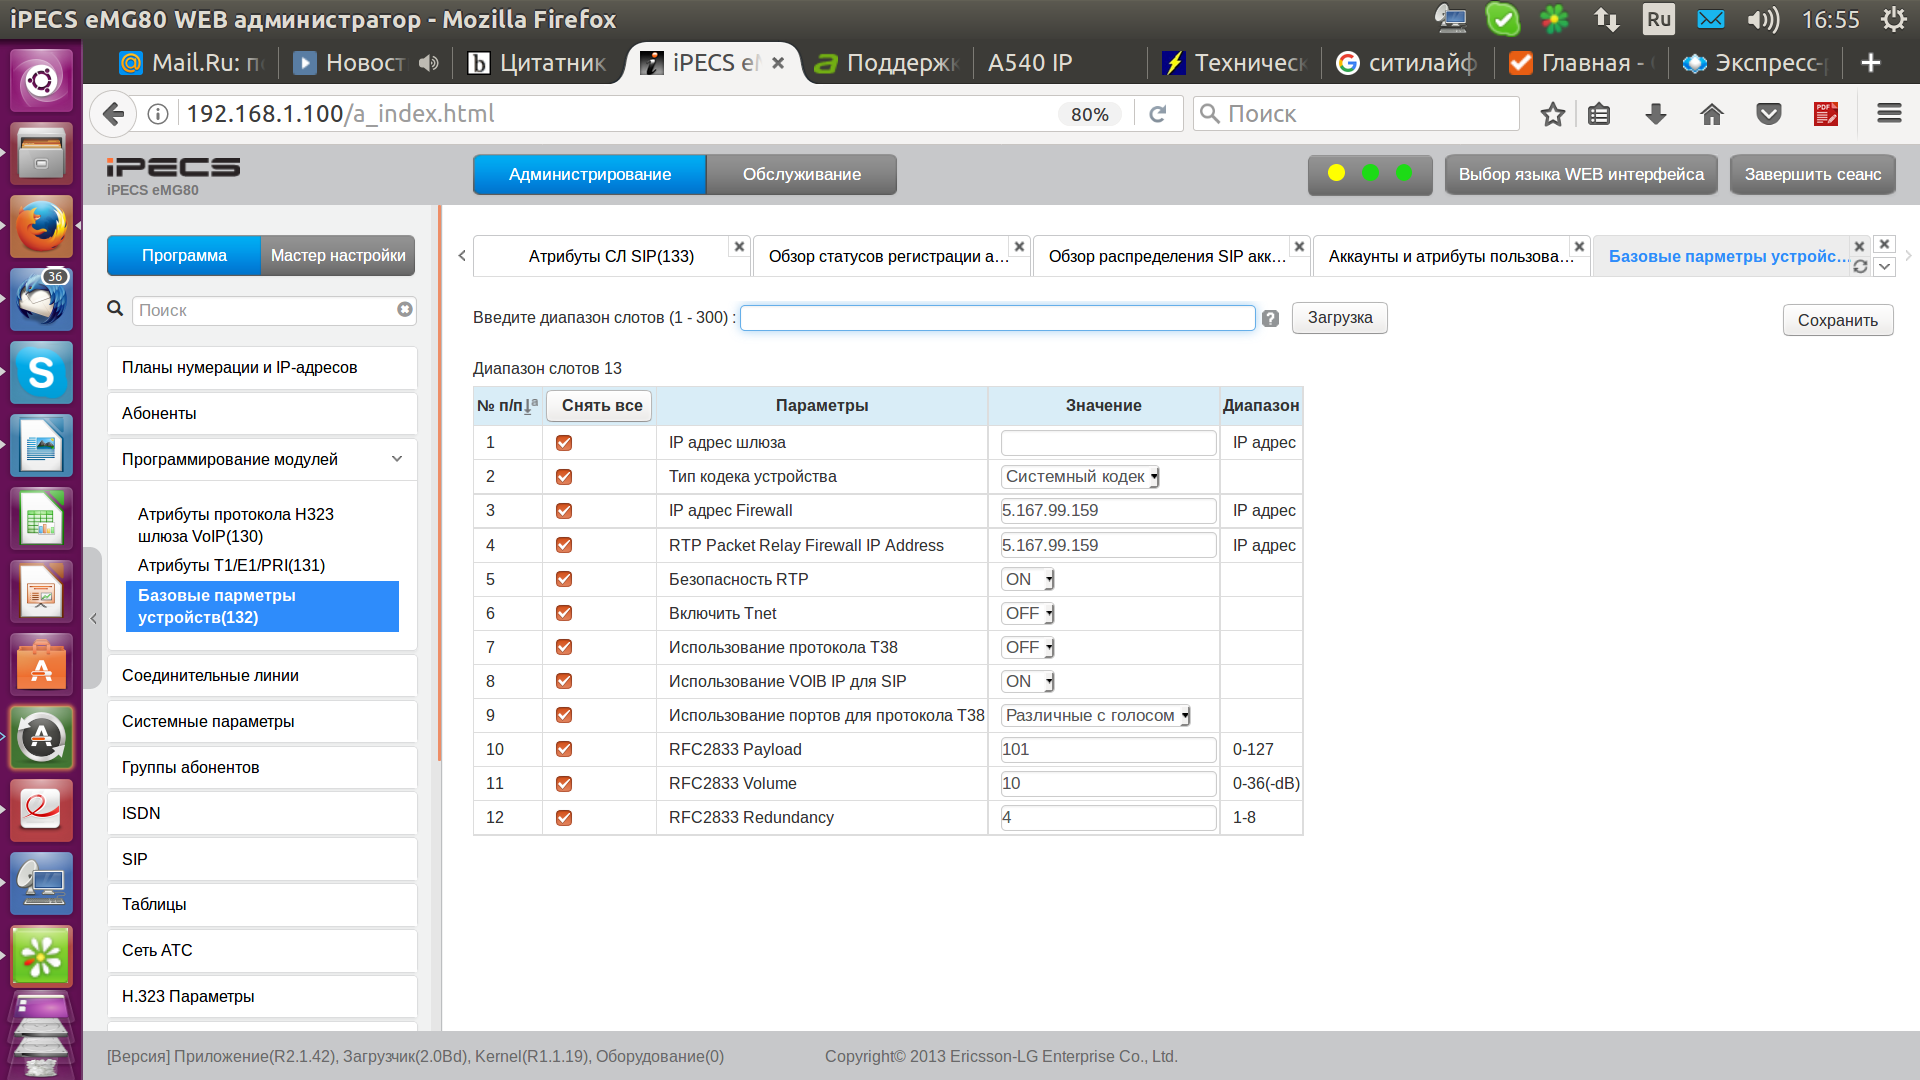Viewport: 1920px width, 1080px height.
Task: Open Включить Tnet OFF dropdown
Action: 1028,613
